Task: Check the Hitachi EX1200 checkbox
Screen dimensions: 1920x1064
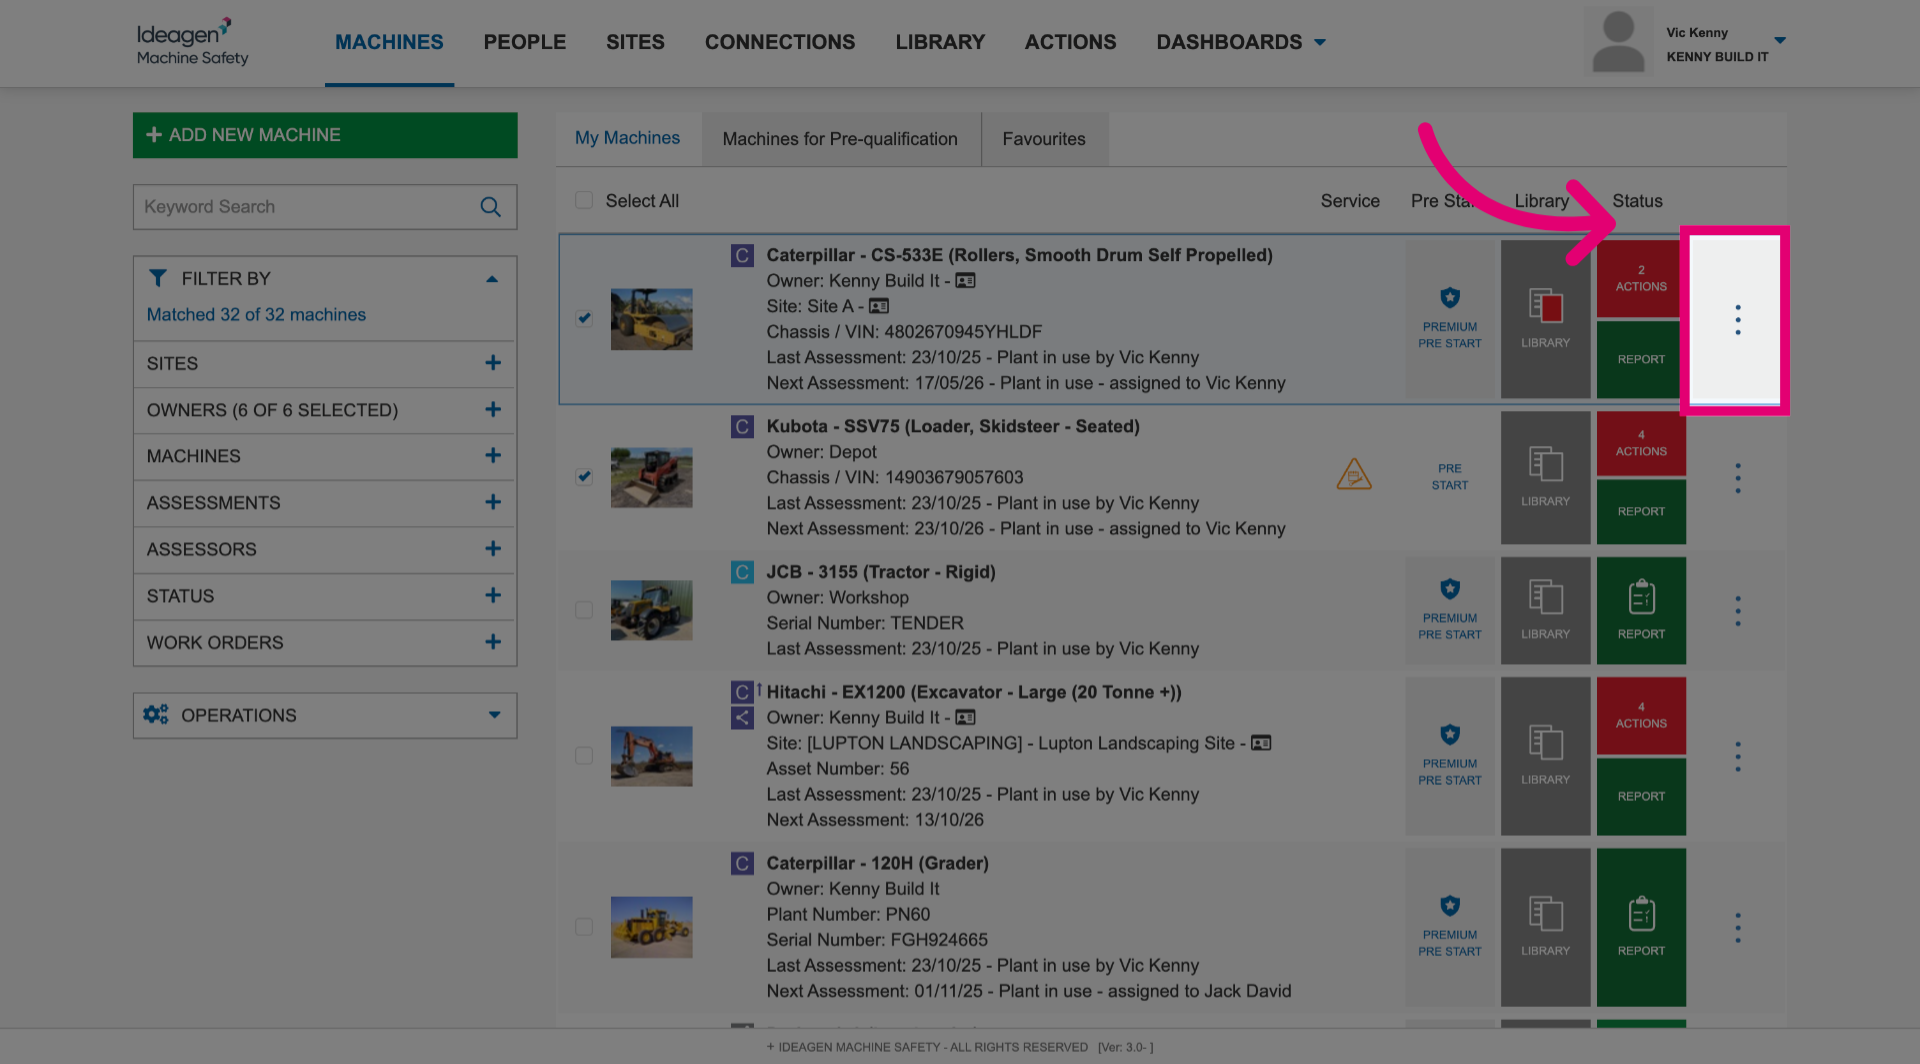Action: [584, 755]
